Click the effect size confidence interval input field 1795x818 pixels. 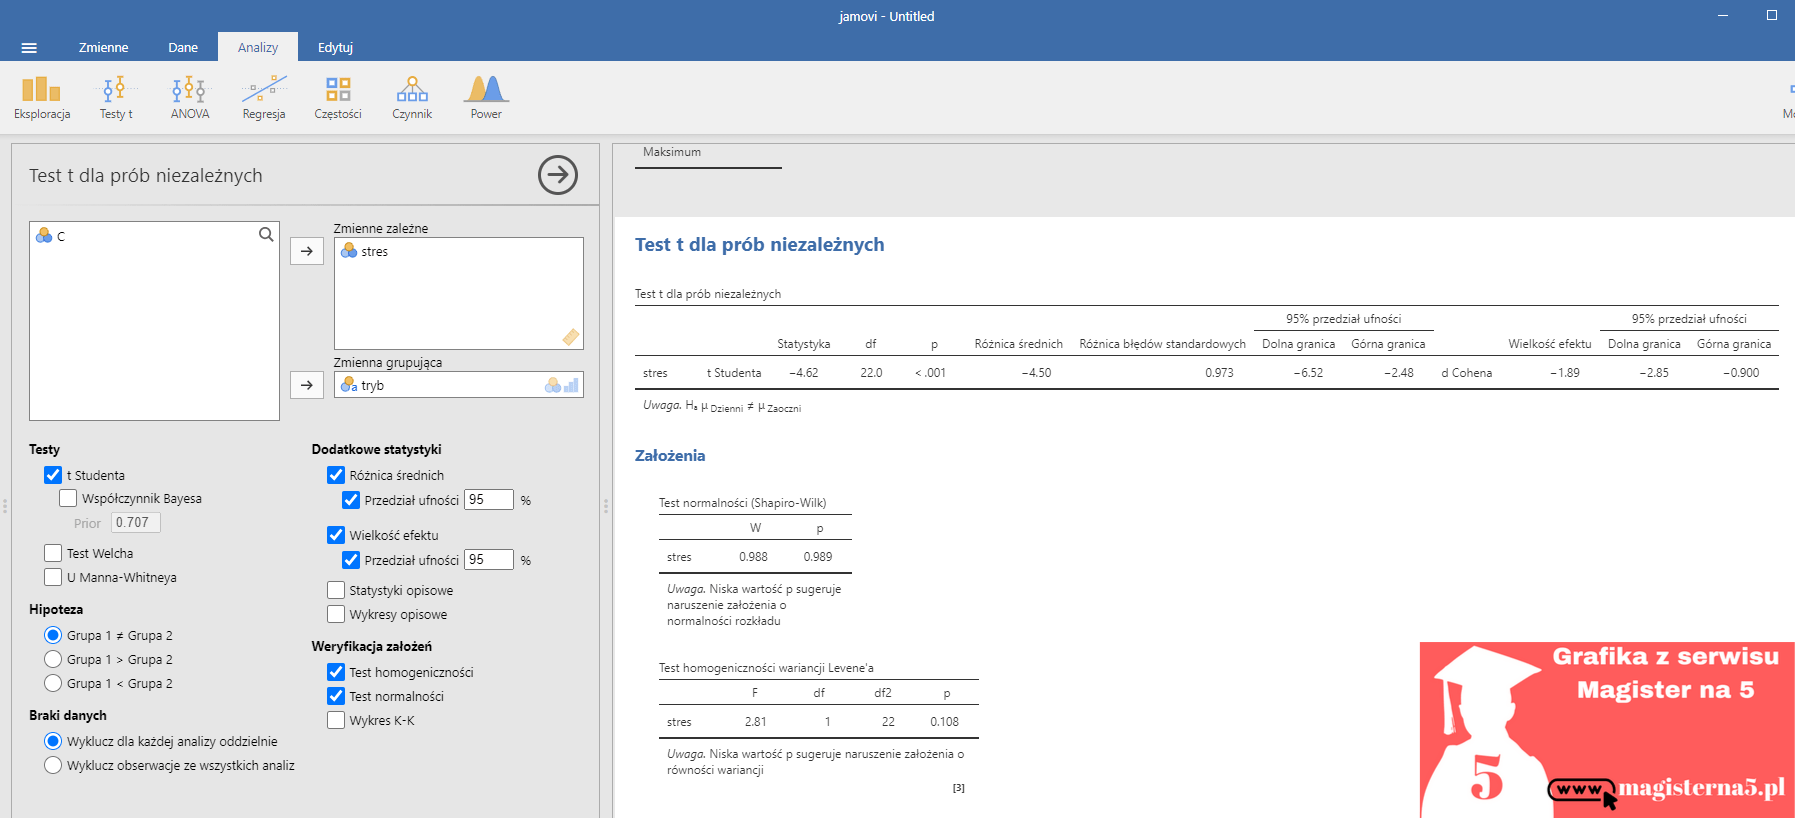(489, 560)
